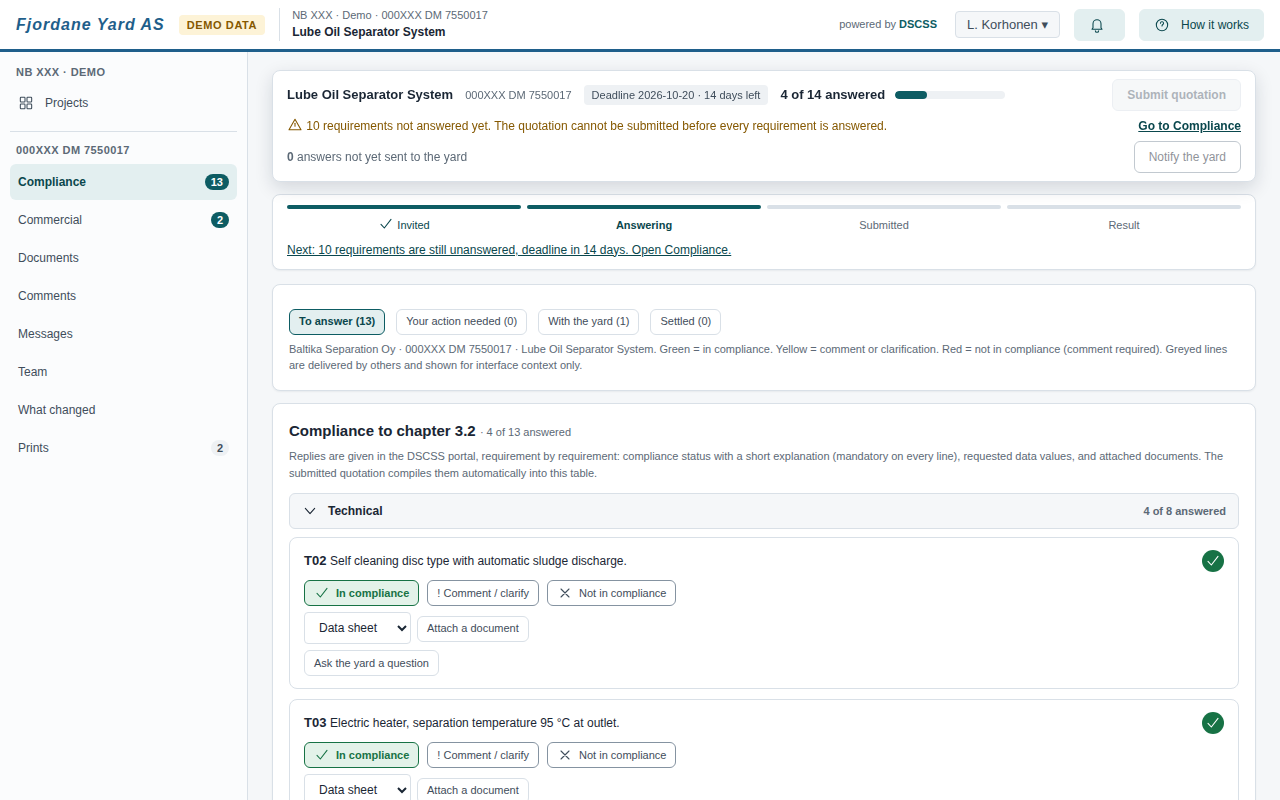Click the Answering step in the progress tracker
The height and width of the screenshot is (800, 1280).
(x=644, y=219)
